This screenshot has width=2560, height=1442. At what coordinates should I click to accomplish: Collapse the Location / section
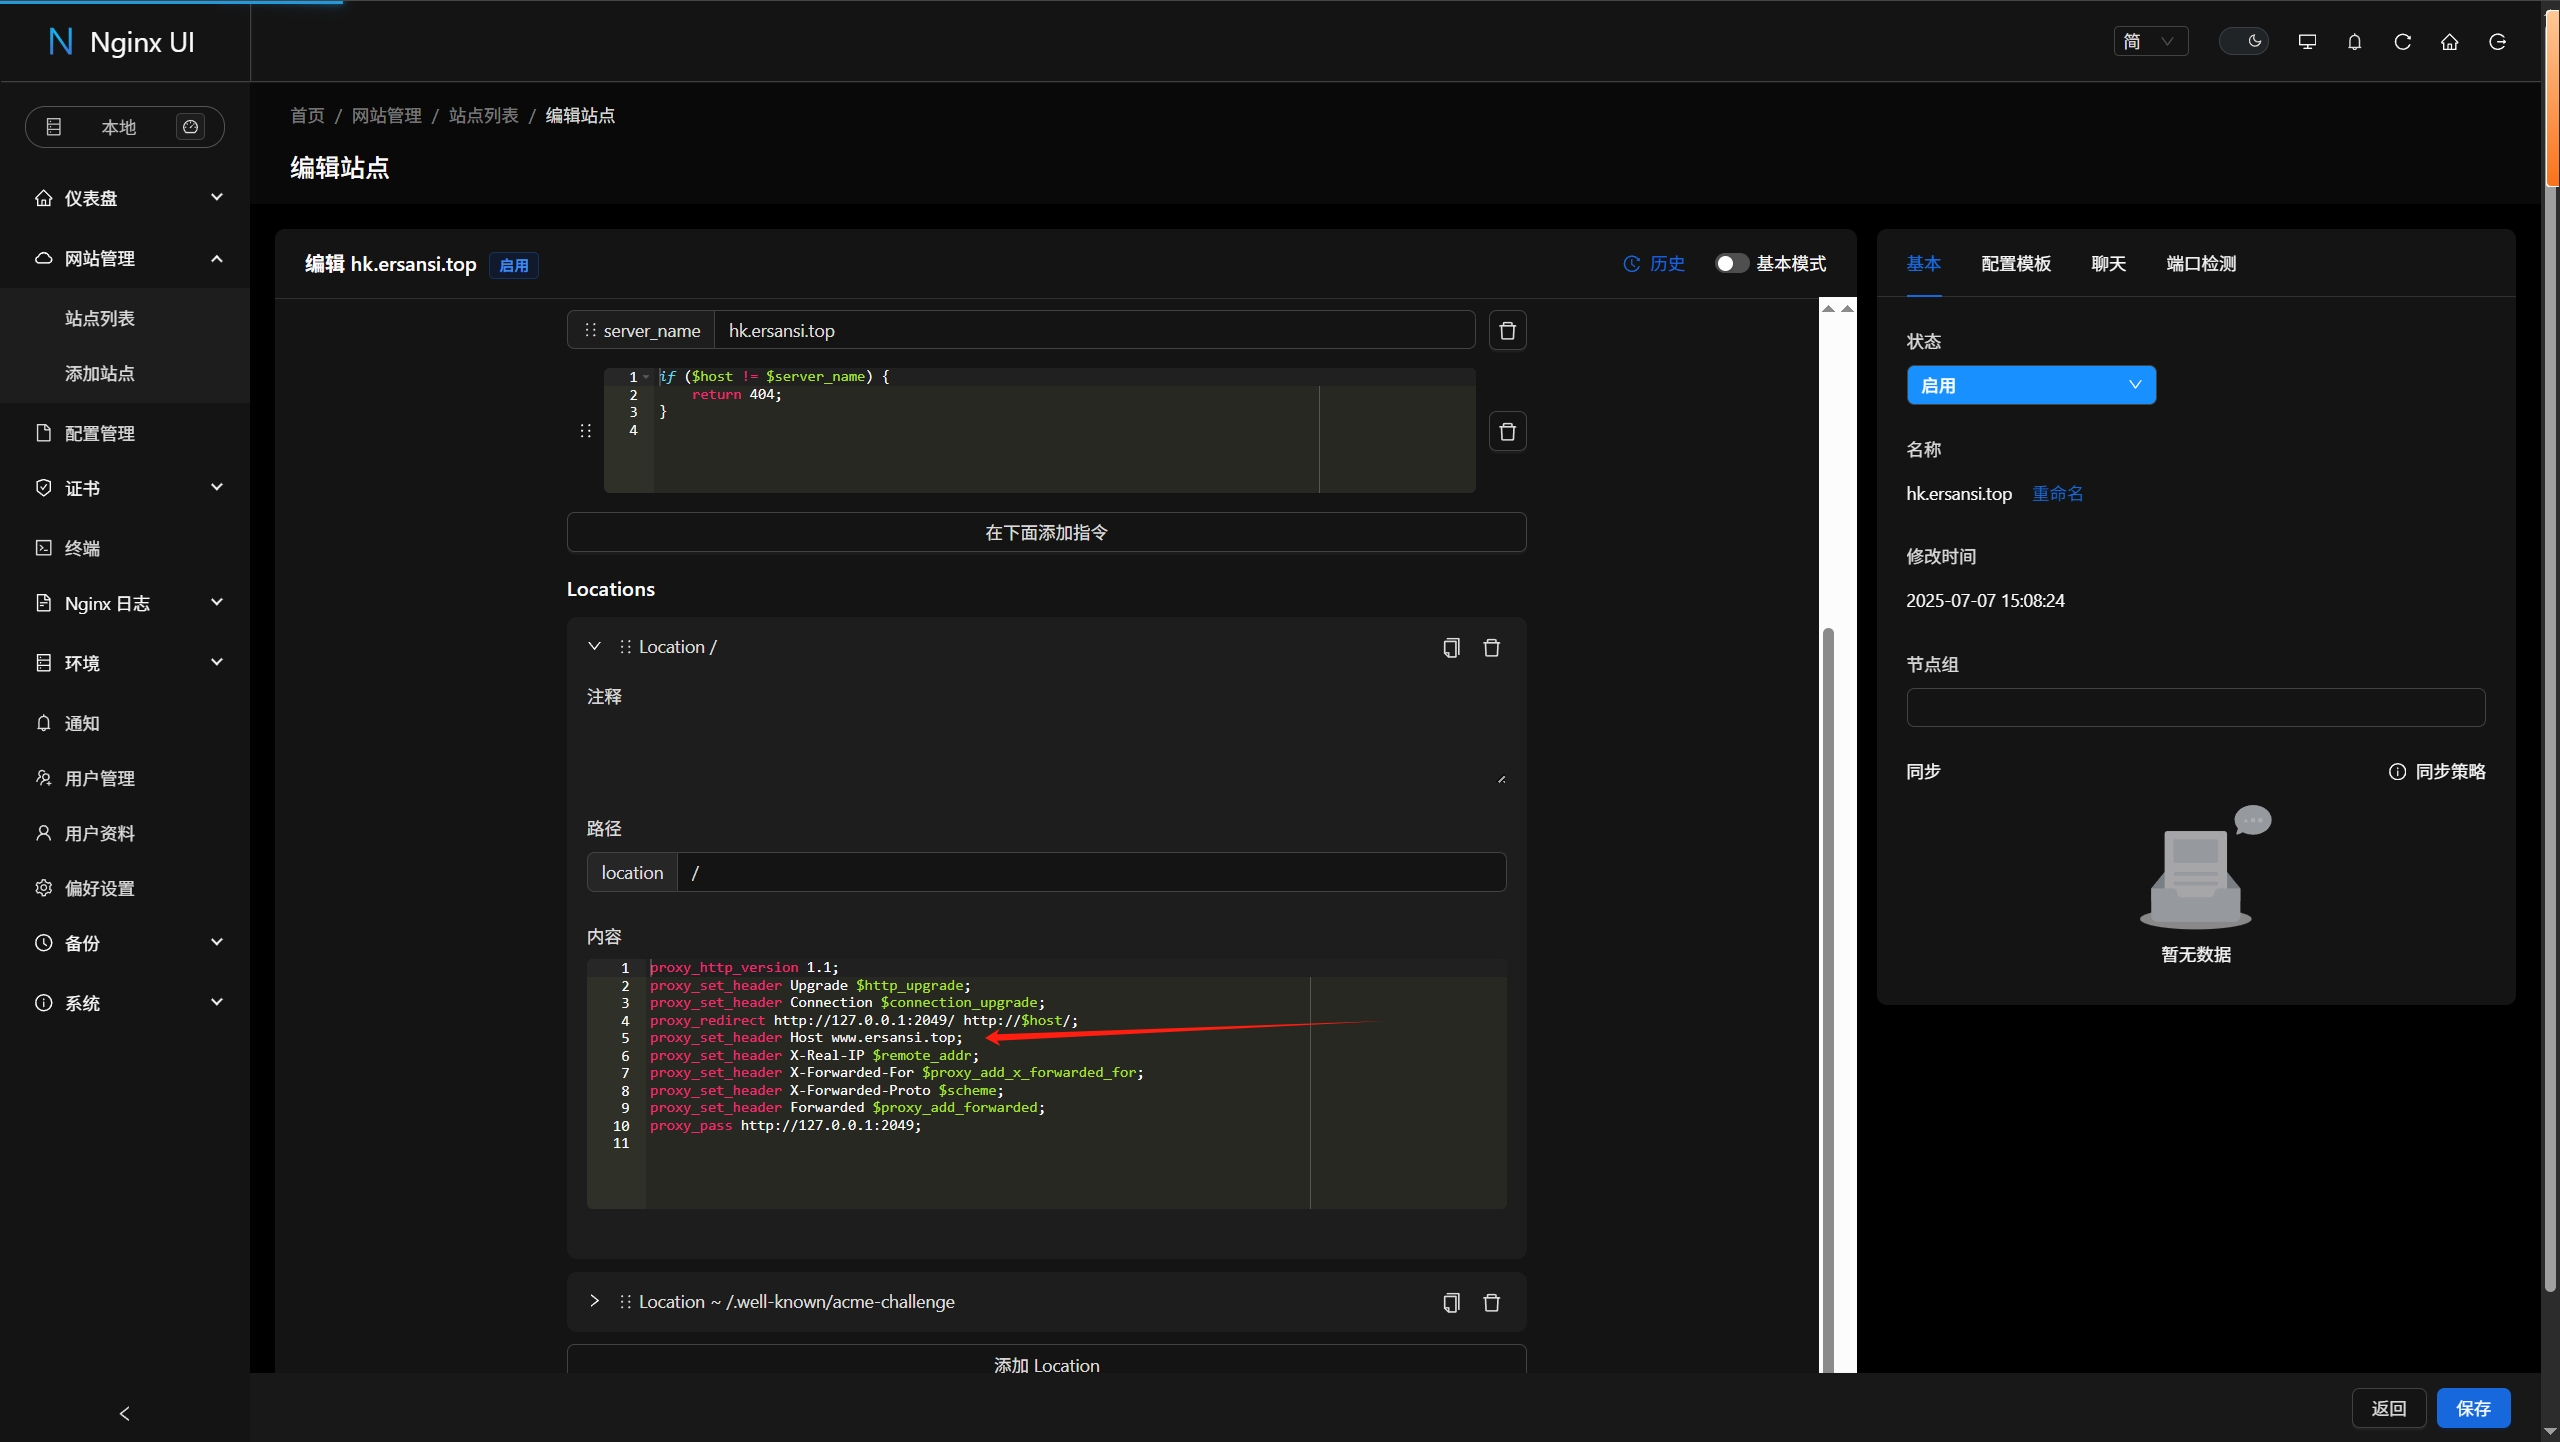click(594, 646)
